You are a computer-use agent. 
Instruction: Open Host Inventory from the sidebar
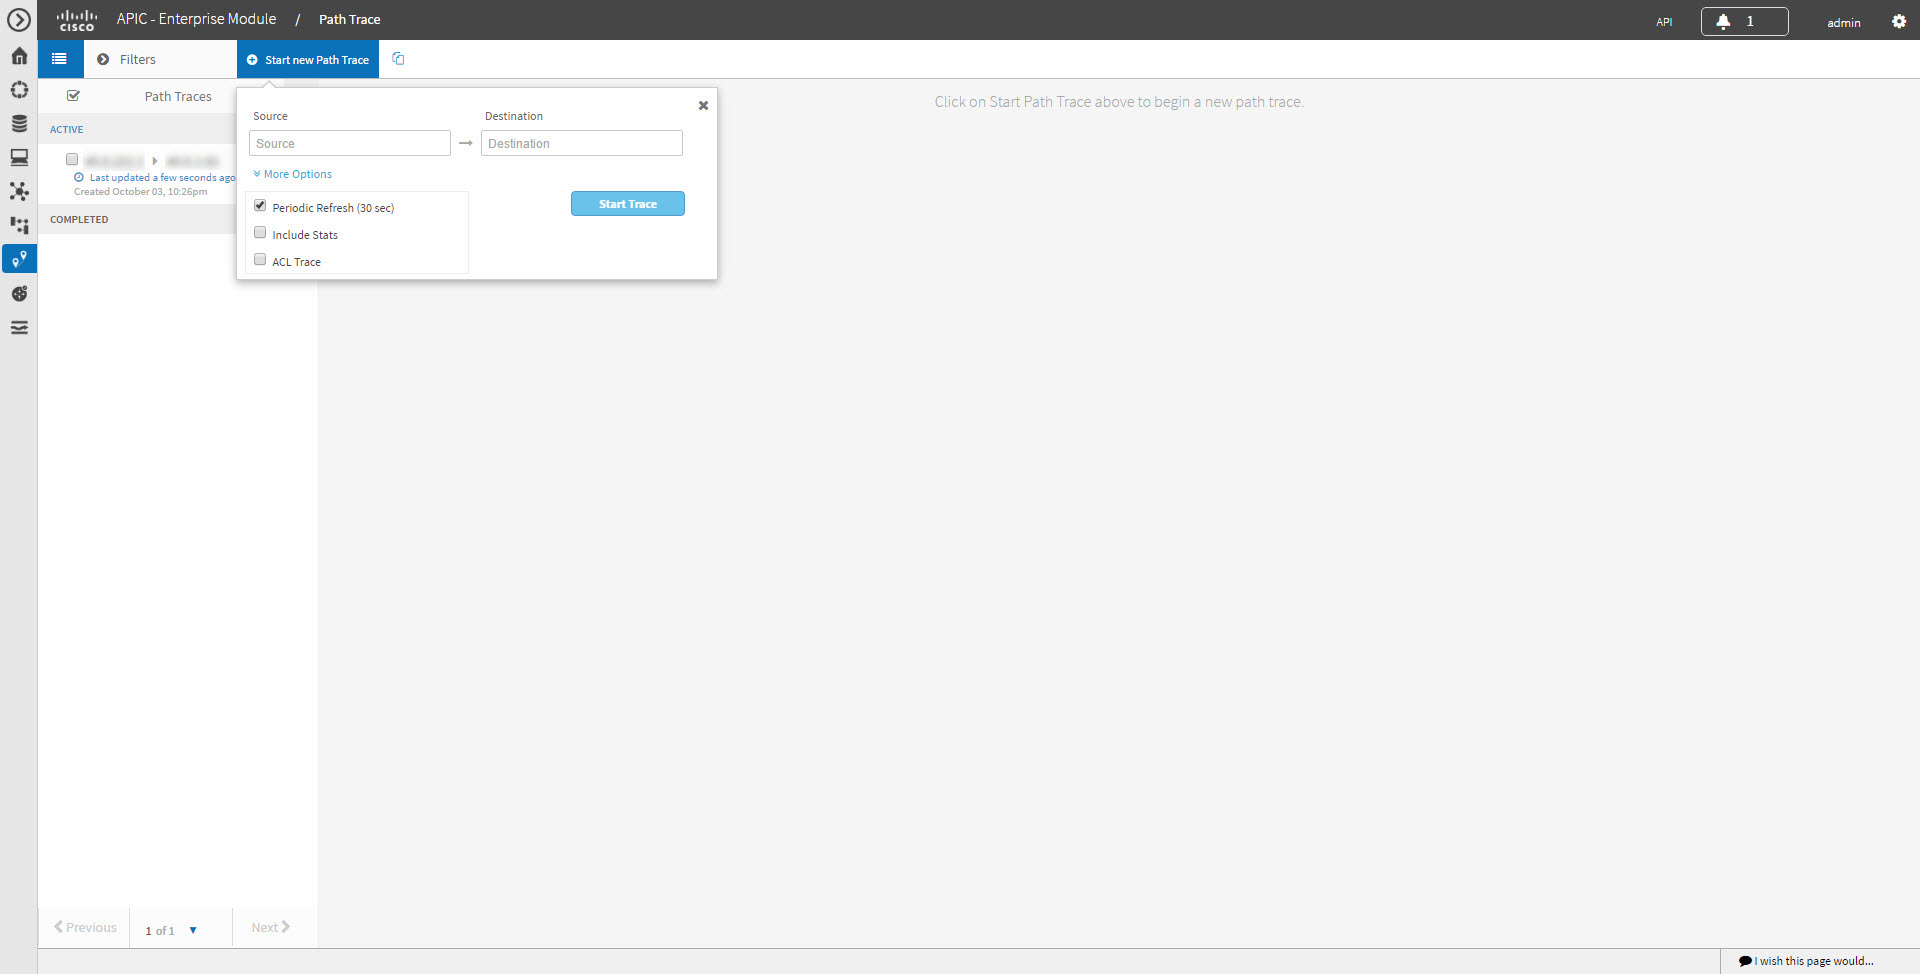(19, 157)
